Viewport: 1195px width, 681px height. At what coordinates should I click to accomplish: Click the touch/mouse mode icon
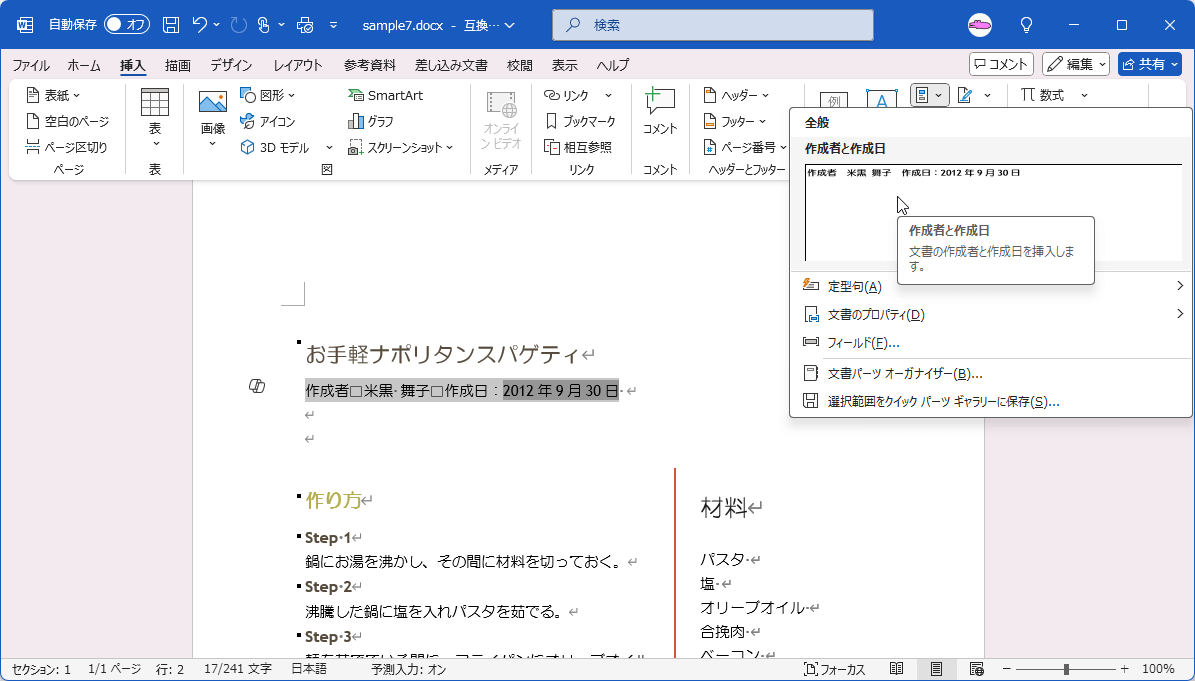coord(264,25)
